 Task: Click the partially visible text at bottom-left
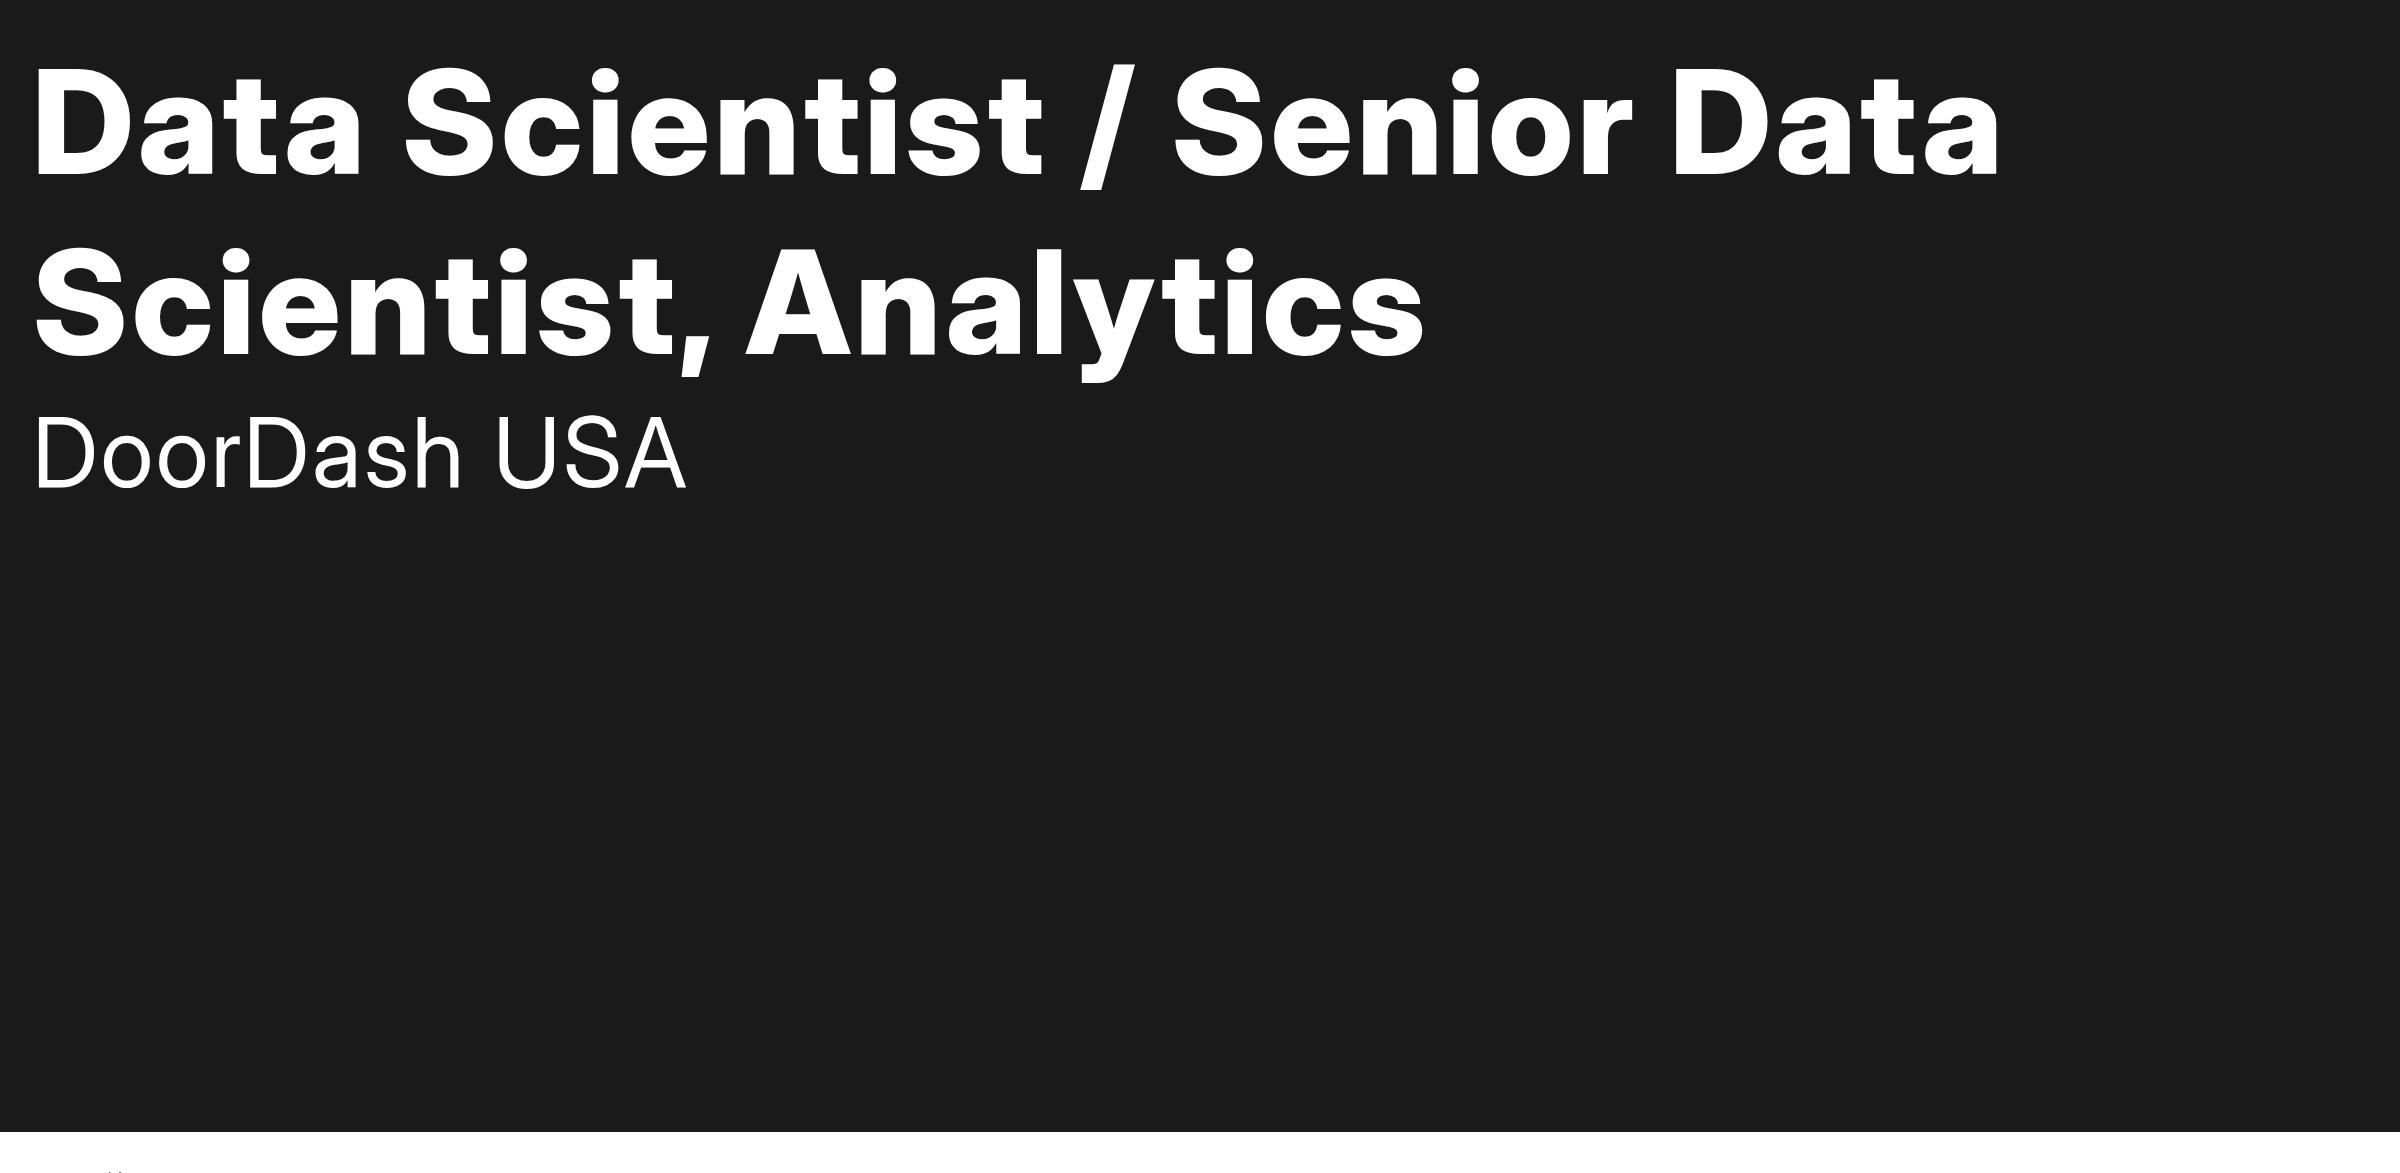(117, 1169)
